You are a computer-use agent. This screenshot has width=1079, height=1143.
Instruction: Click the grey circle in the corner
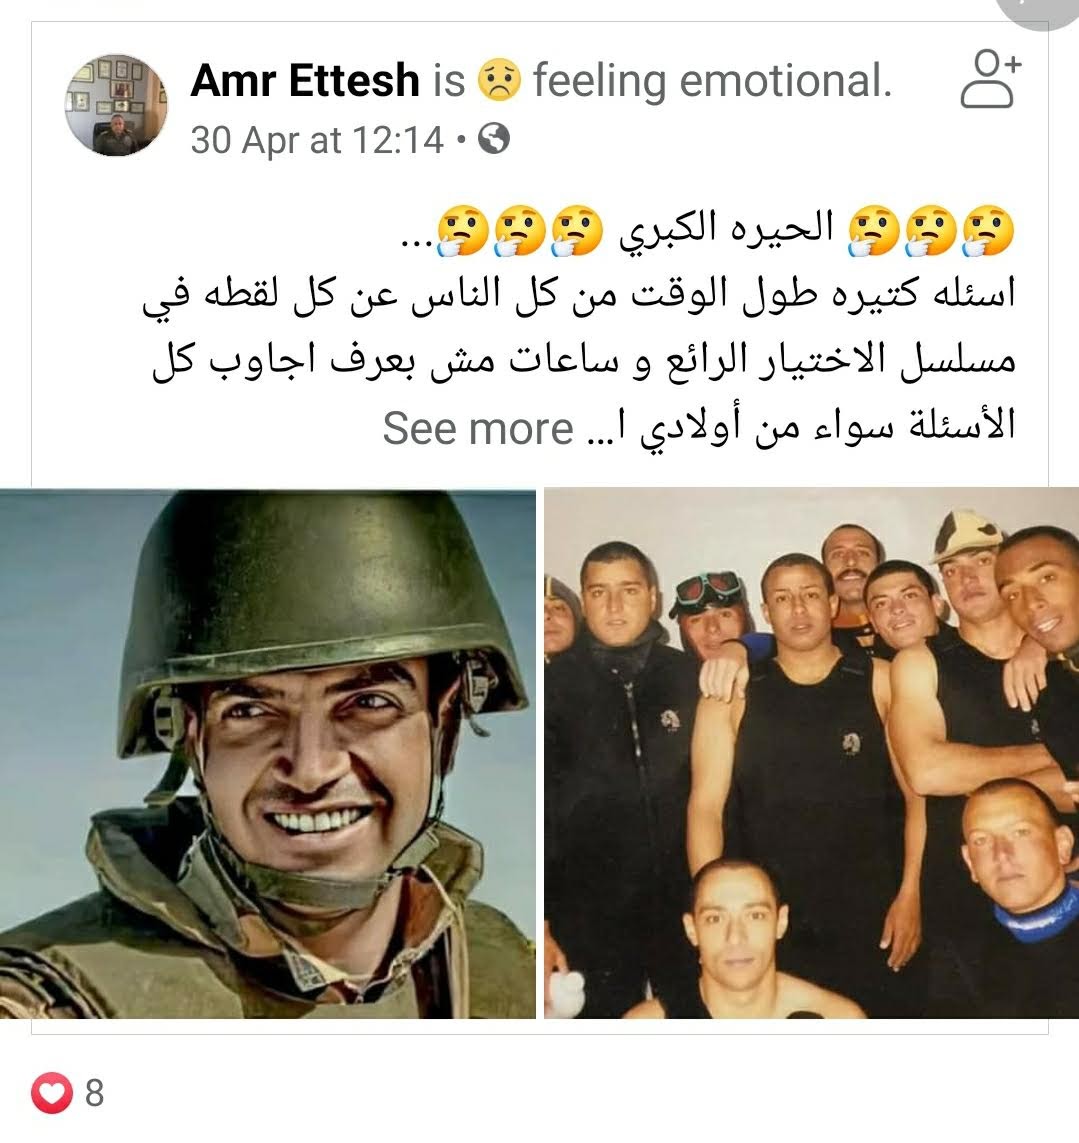pos(1039,11)
